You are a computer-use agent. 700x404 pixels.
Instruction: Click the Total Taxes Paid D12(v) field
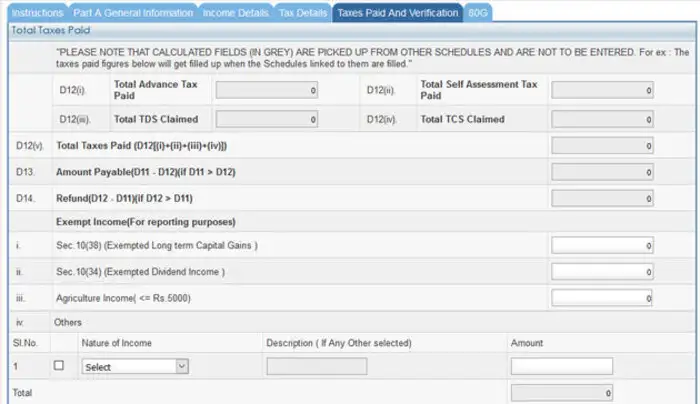[603, 146]
